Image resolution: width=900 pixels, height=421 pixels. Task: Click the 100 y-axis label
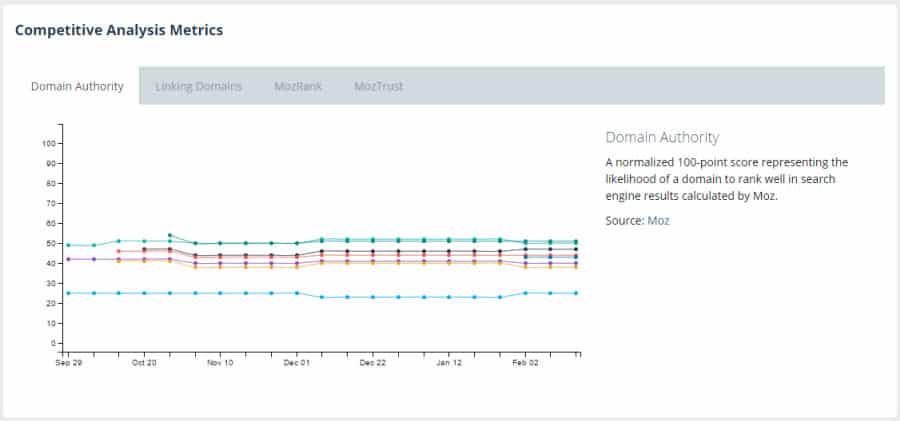point(48,143)
